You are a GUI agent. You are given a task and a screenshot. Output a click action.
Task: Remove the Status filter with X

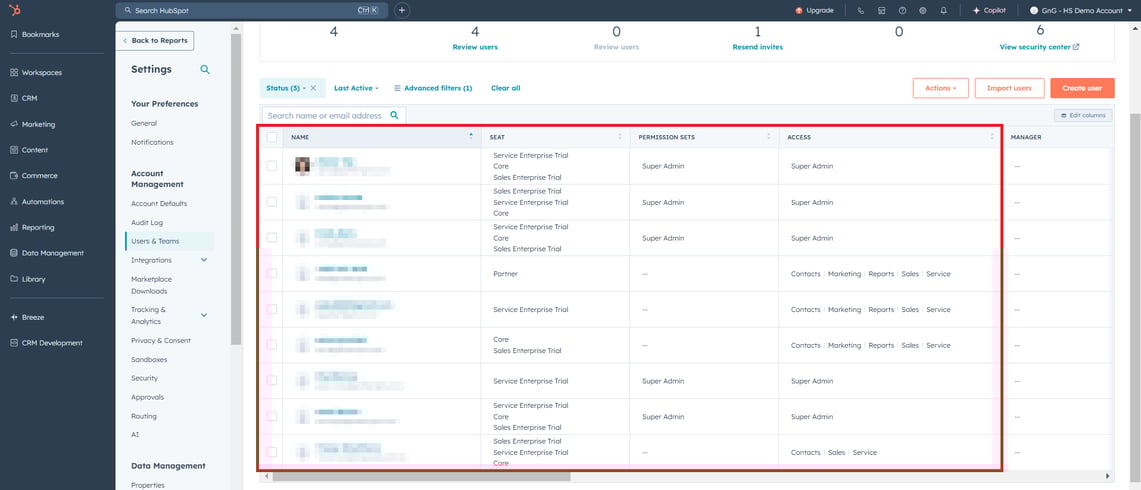coord(314,88)
